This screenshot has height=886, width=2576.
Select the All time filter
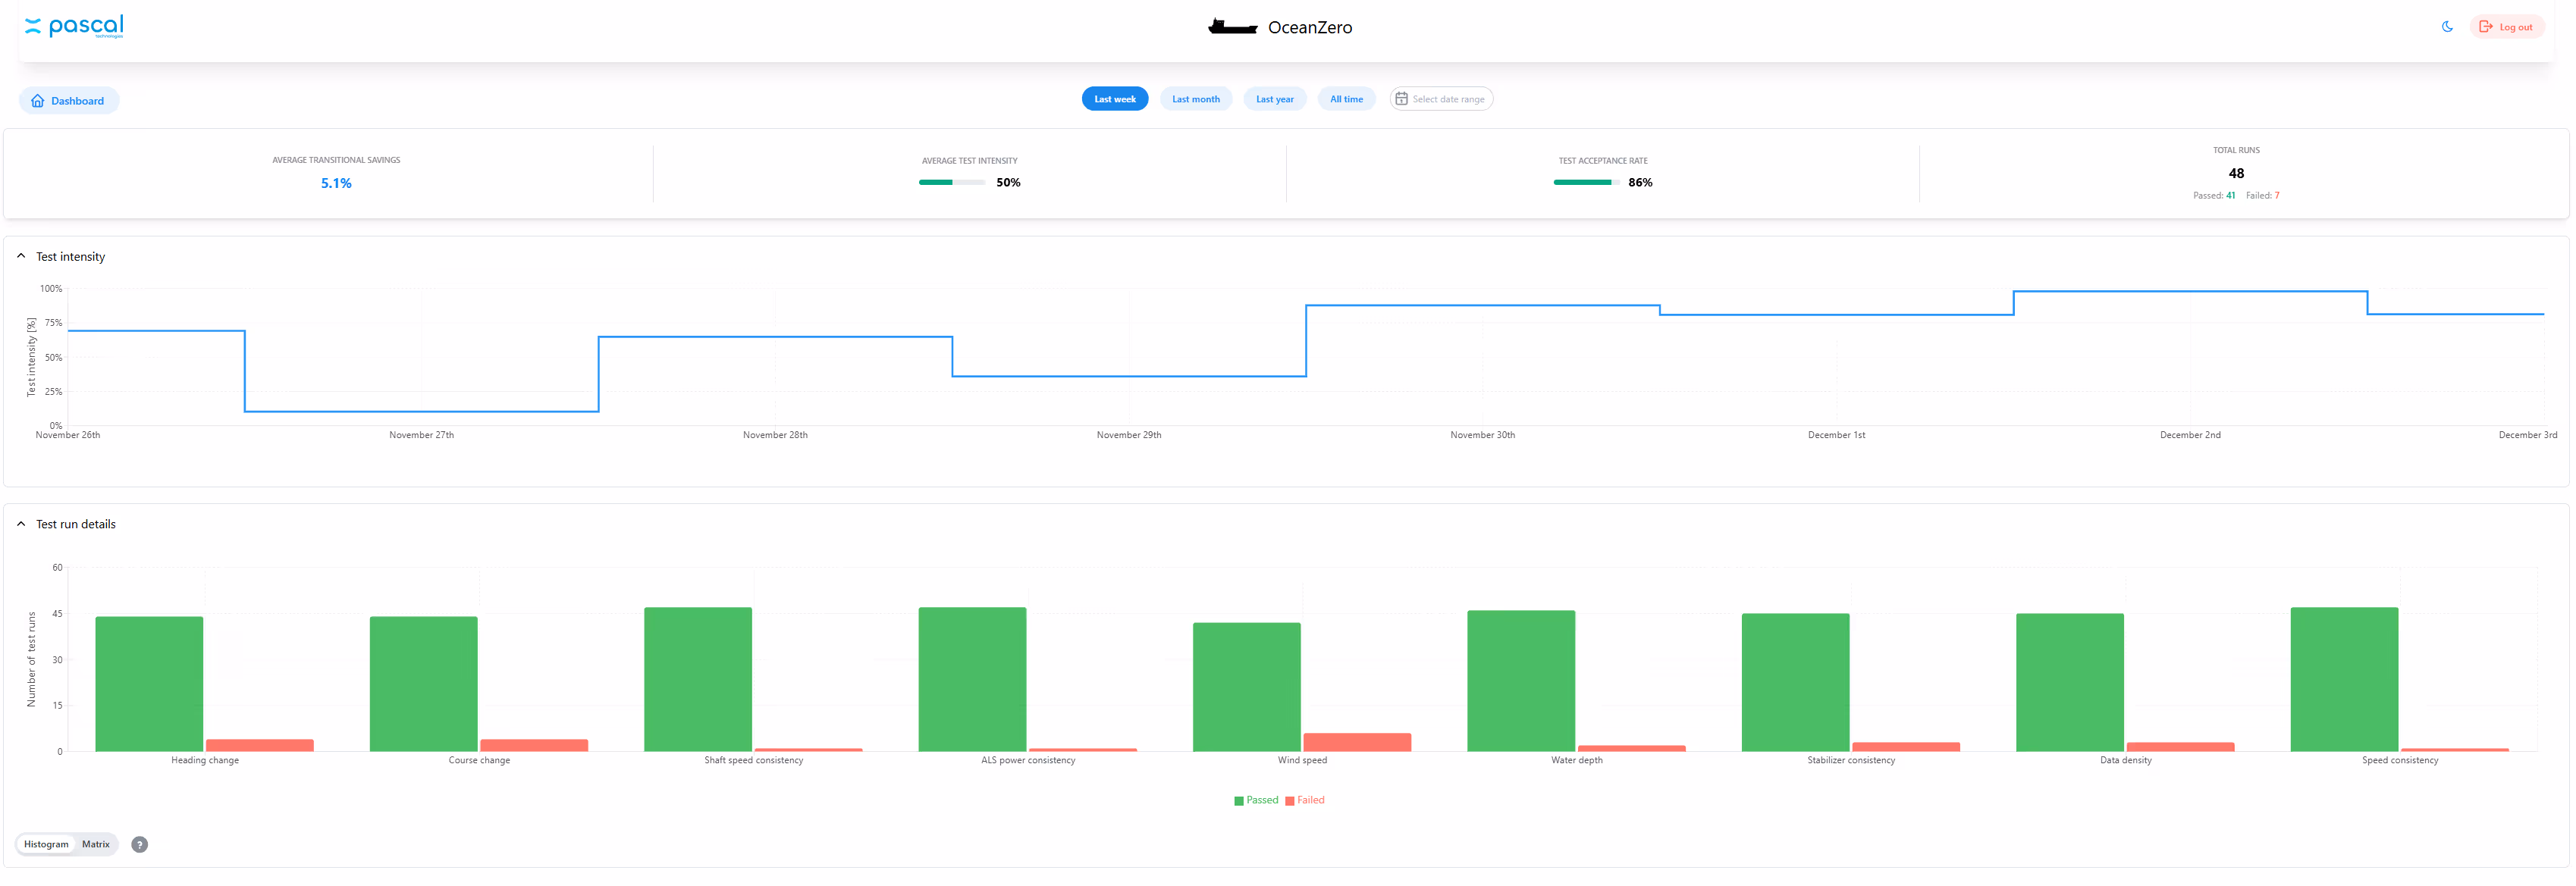coord(1347,98)
